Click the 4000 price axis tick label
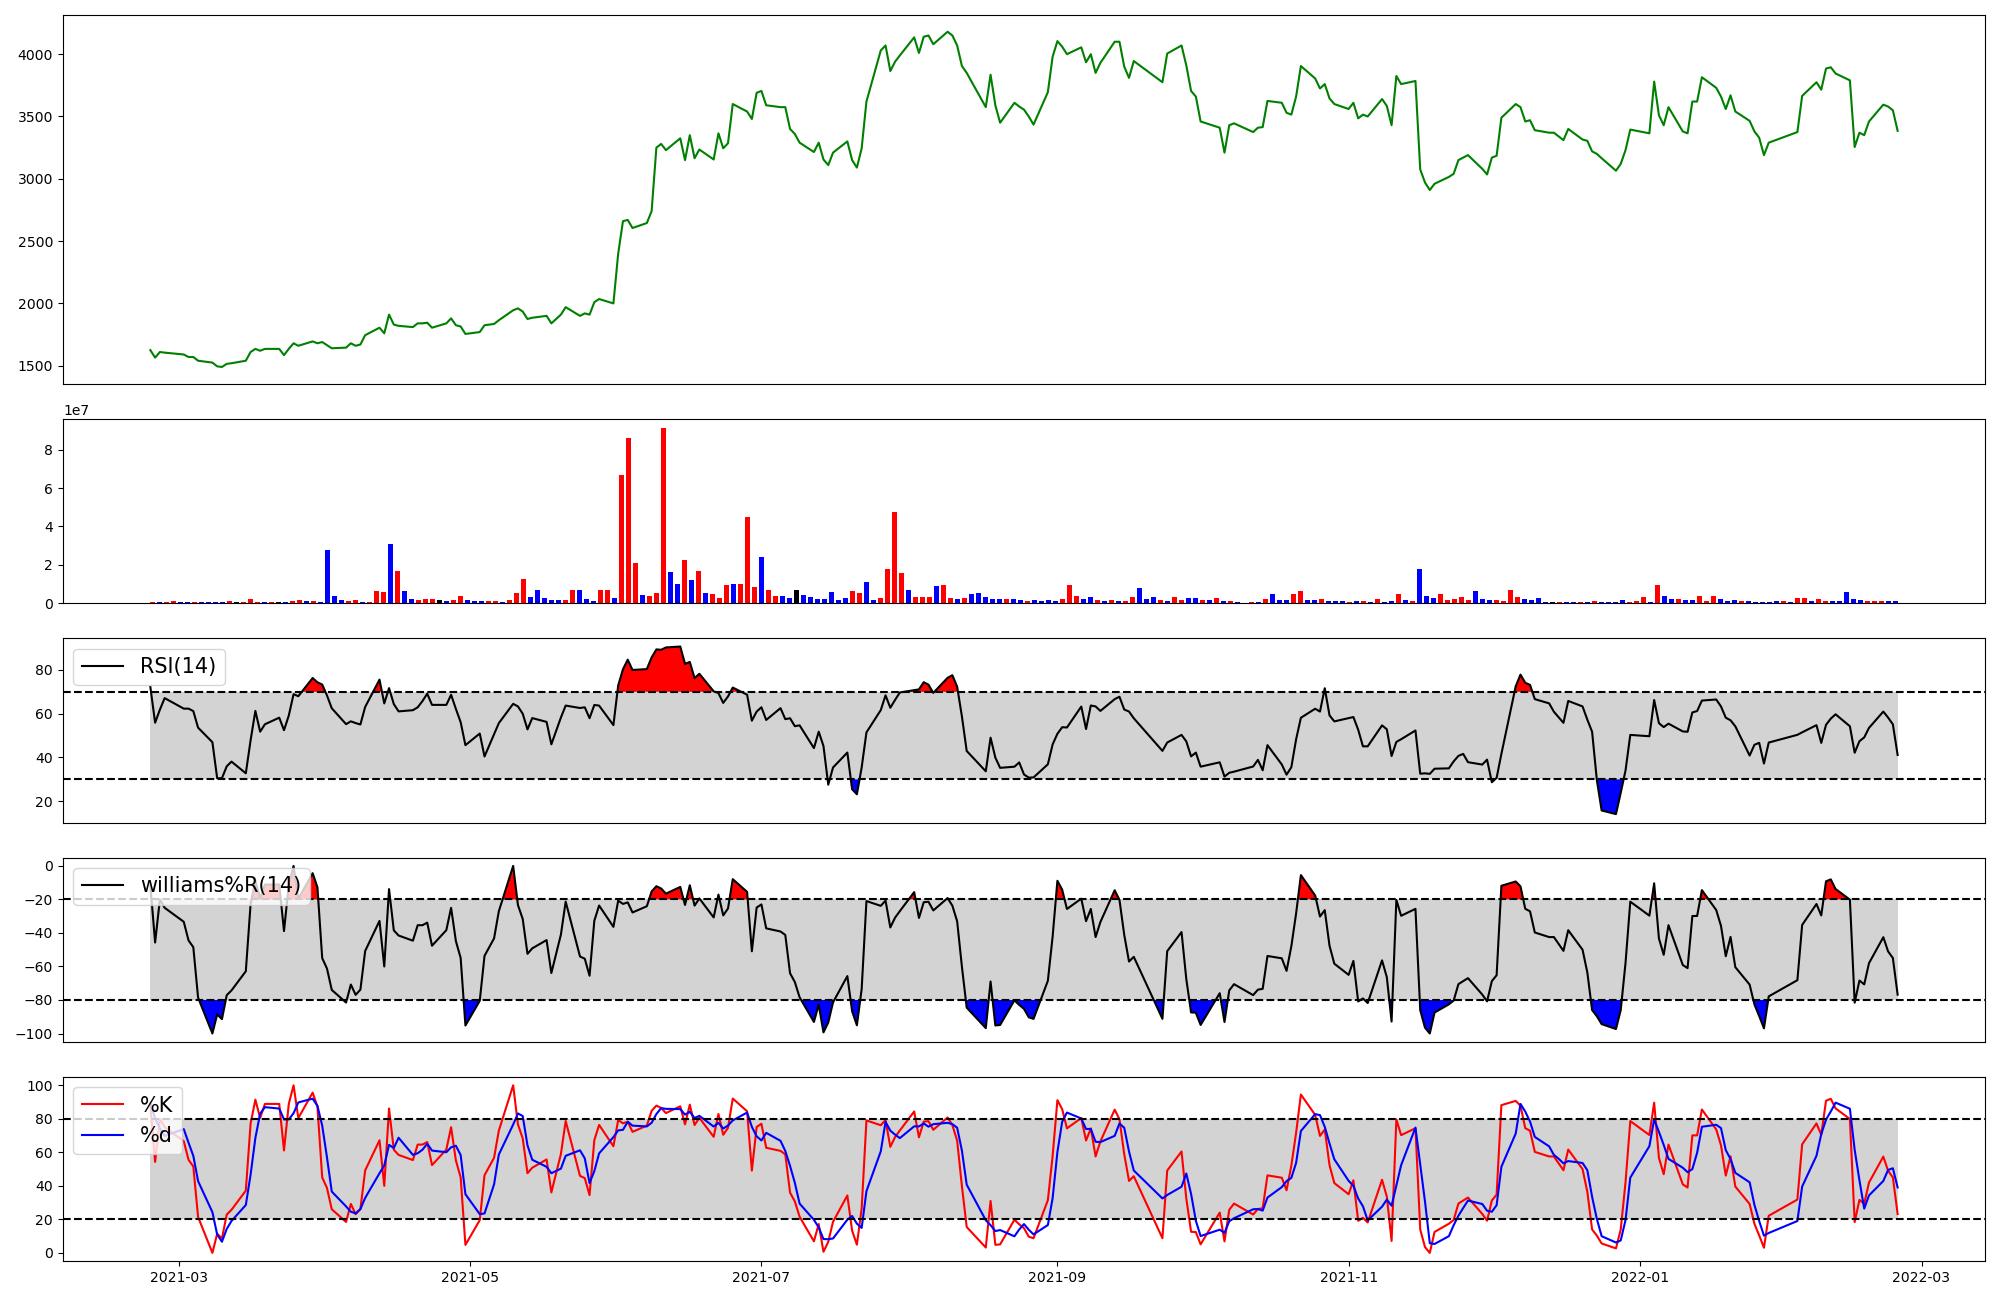Image resolution: width=2000 pixels, height=1300 pixels. [35, 55]
